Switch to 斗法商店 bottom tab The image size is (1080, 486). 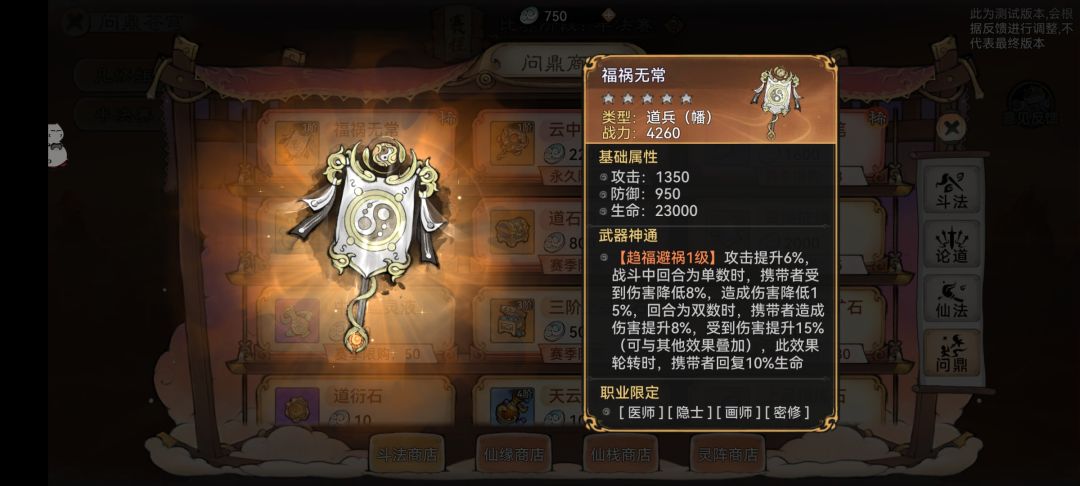[406, 454]
